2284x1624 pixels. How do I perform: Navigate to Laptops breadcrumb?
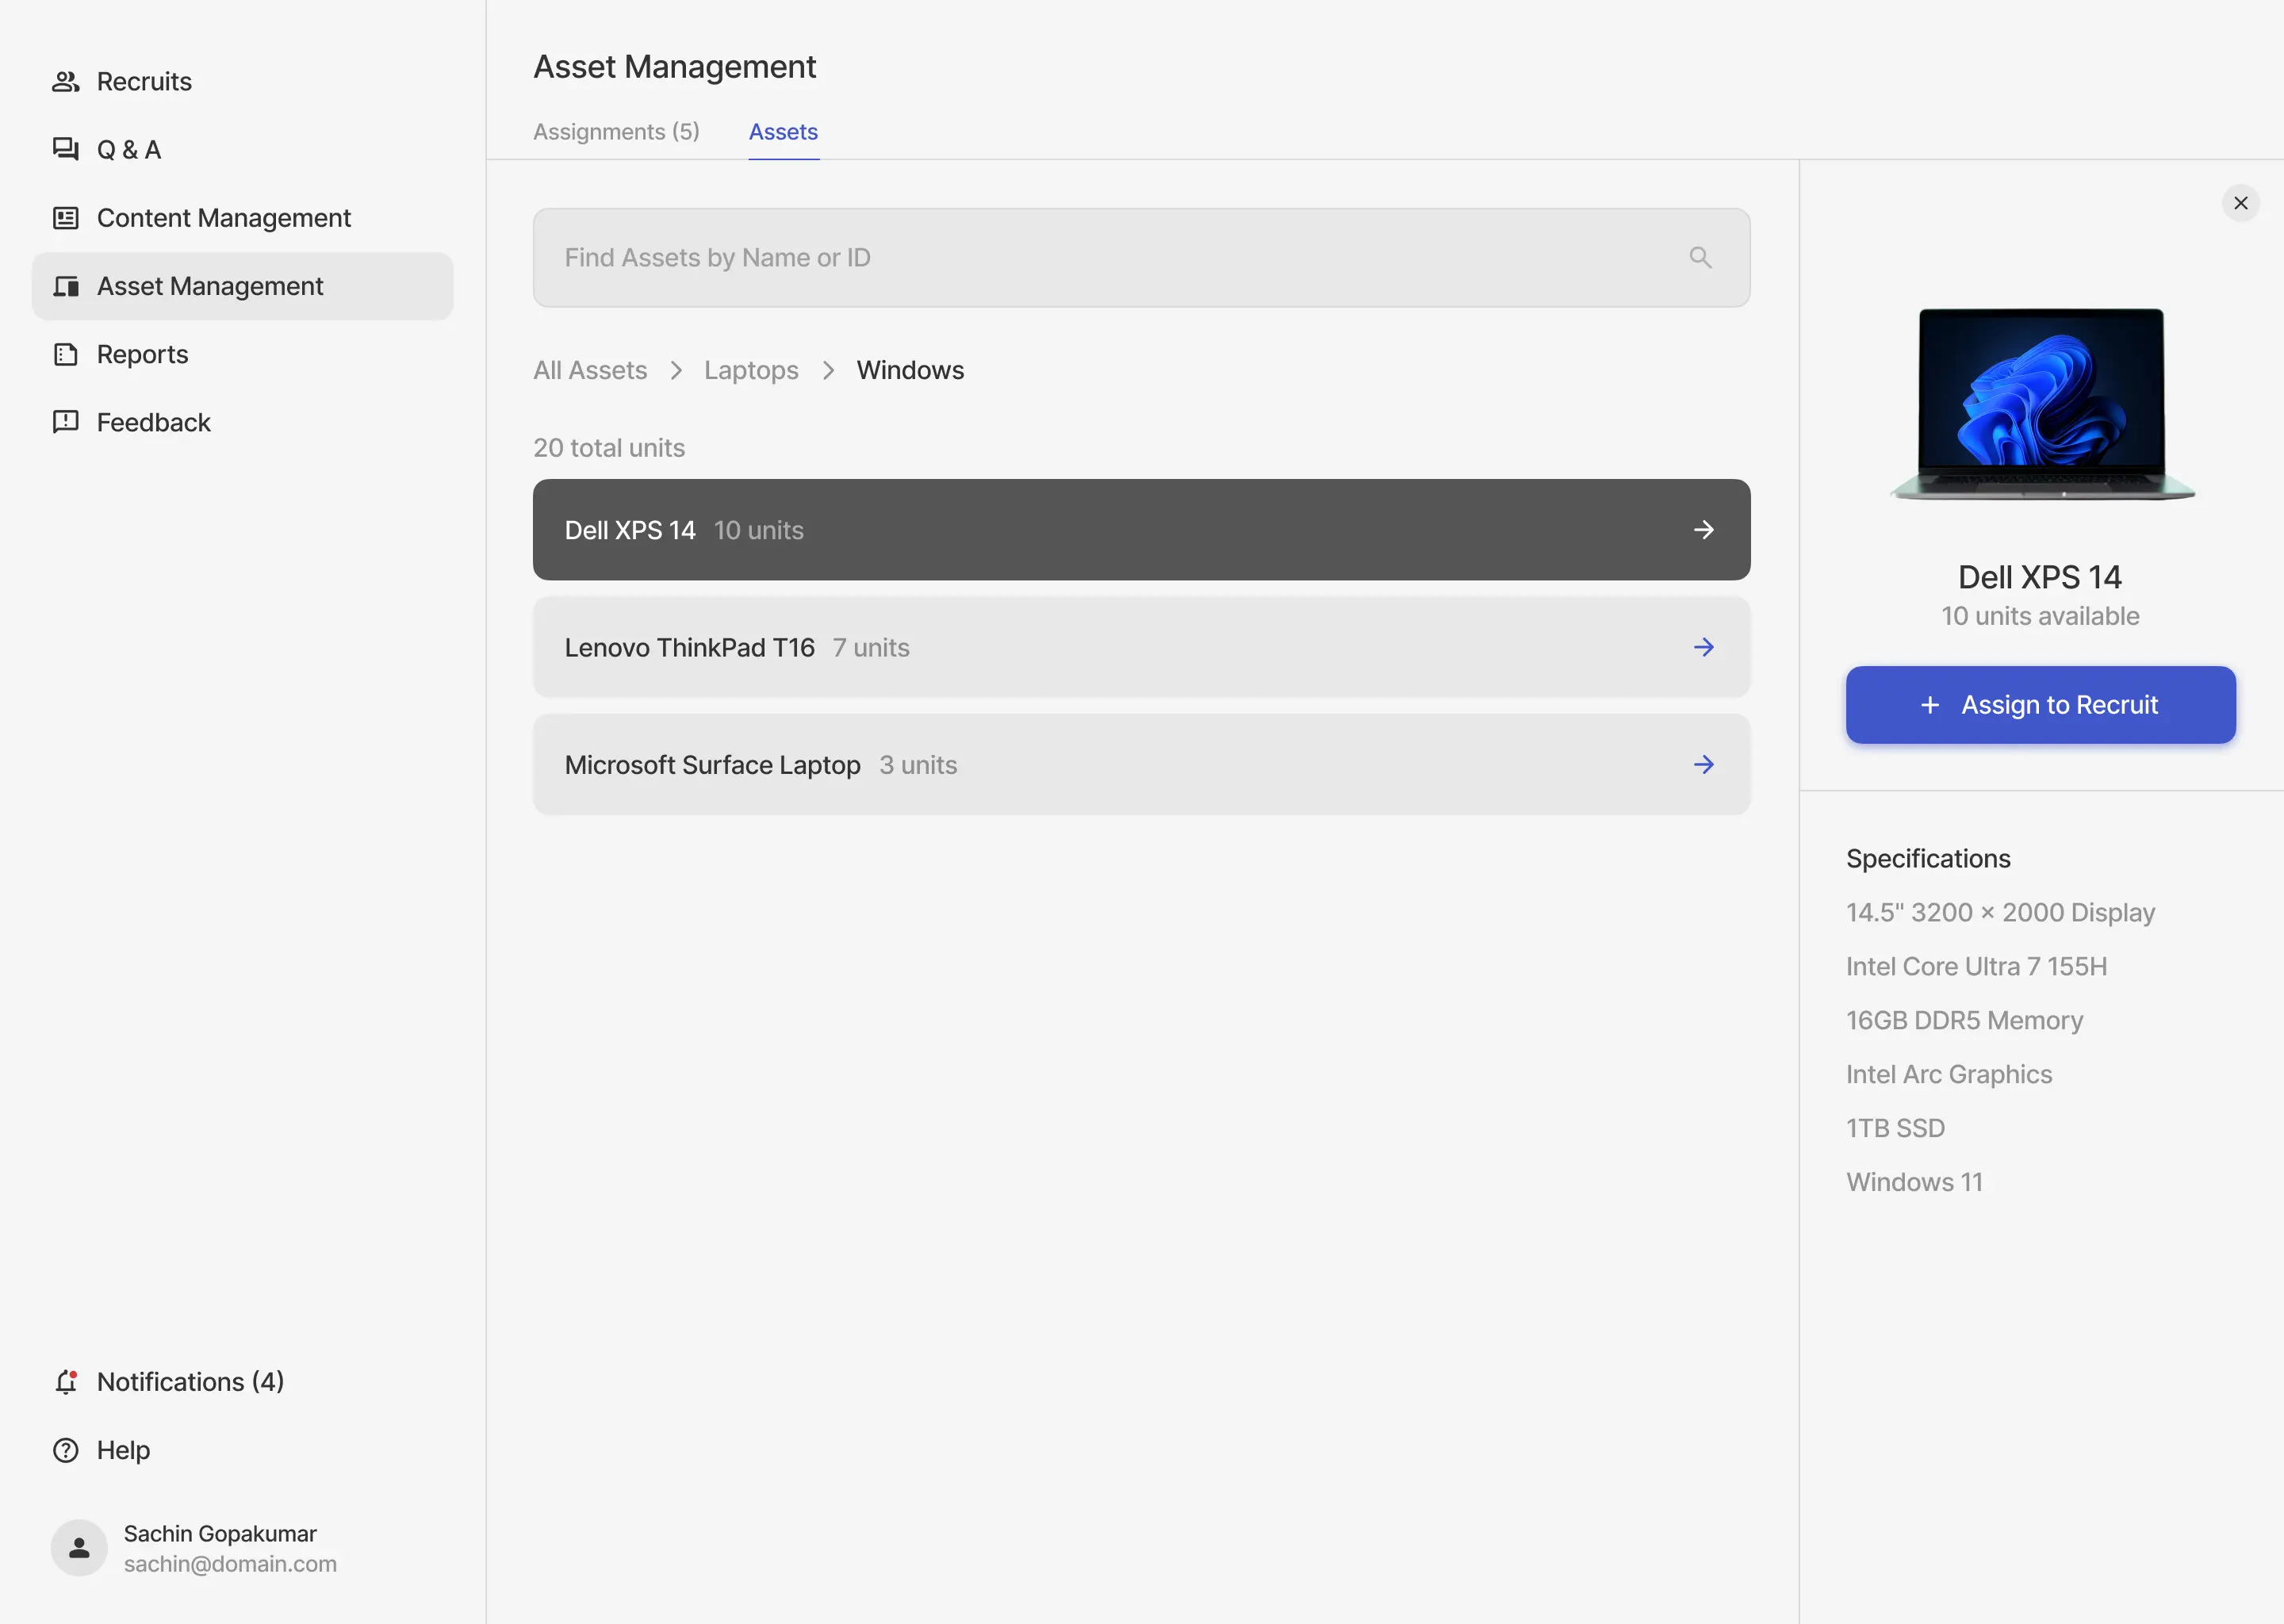click(x=751, y=370)
